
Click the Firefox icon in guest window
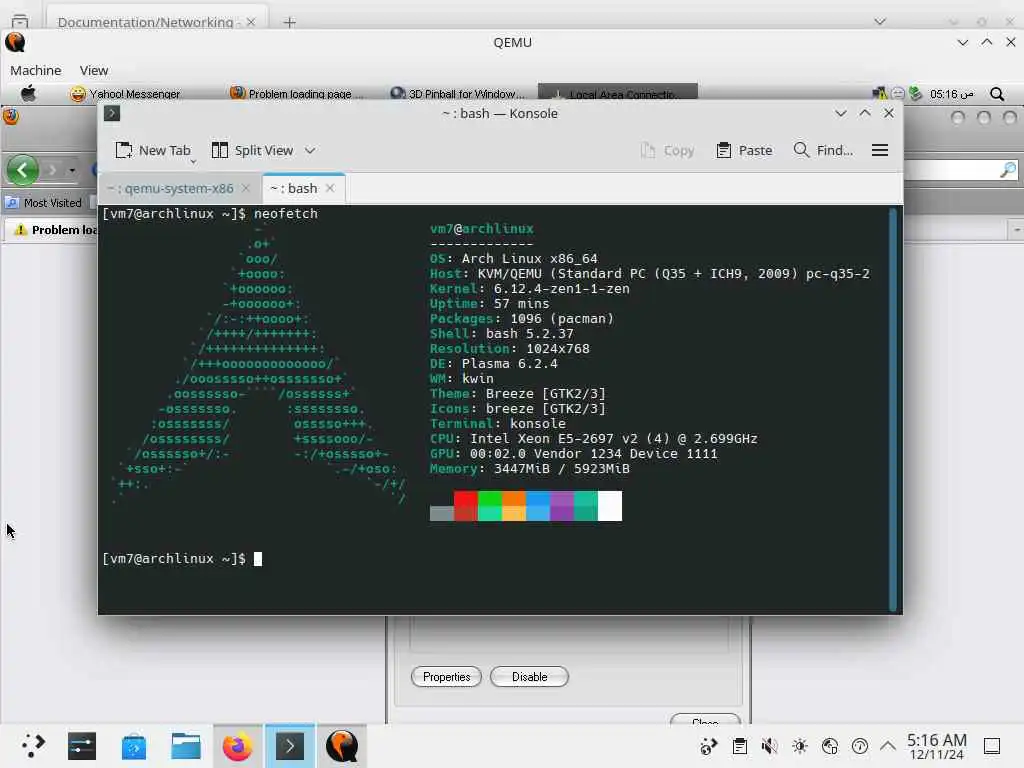coord(11,117)
